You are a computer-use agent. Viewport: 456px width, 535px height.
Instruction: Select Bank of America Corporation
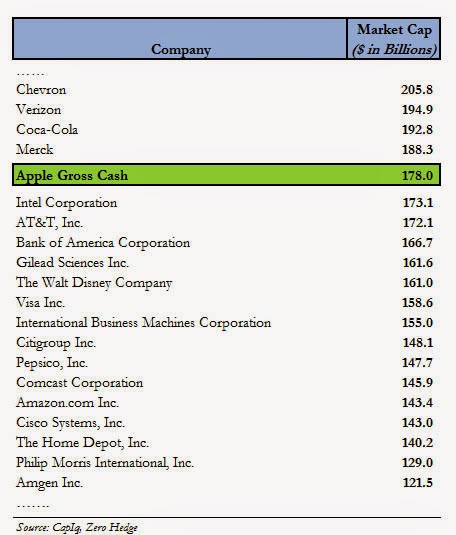point(103,243)
